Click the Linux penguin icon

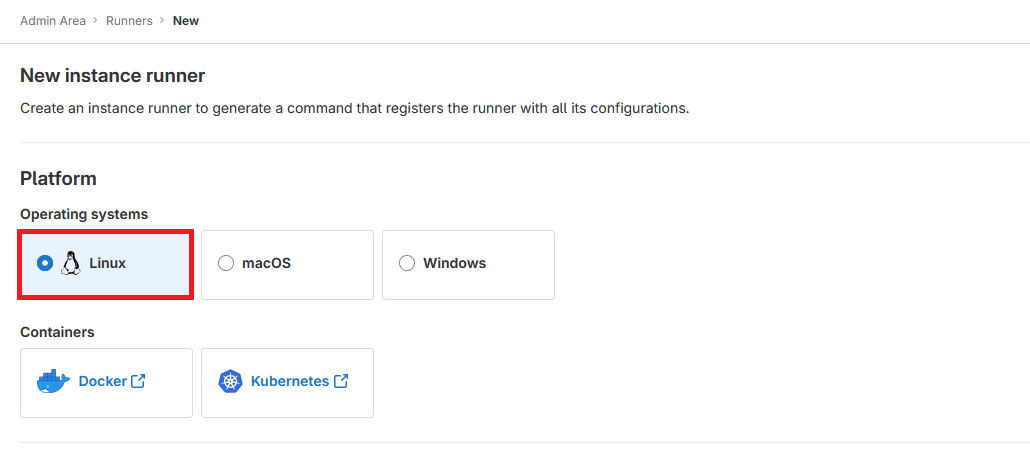tap(71, 263)
